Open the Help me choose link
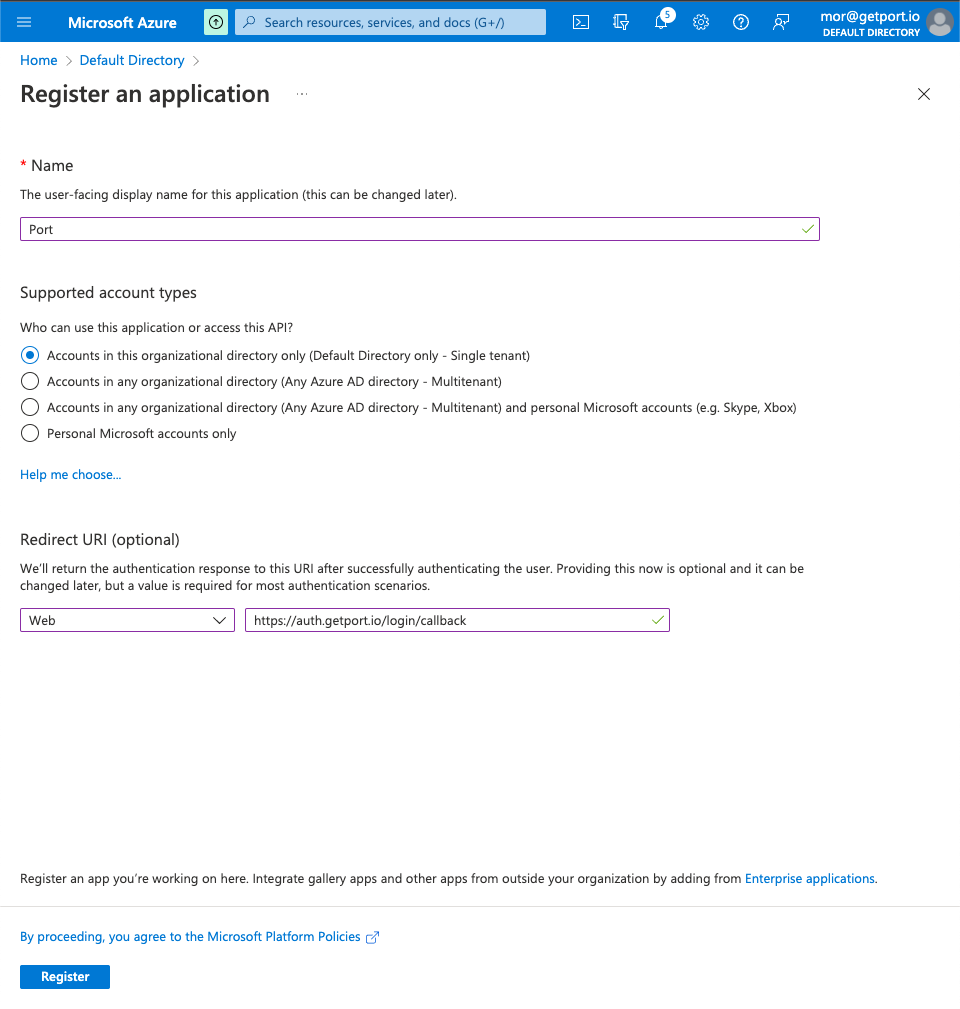 (x=70, y=474)
